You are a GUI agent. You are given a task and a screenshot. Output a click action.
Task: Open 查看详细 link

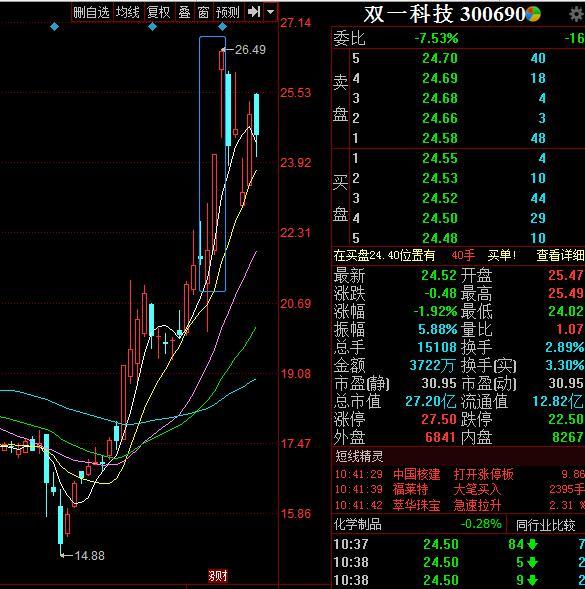560,255
